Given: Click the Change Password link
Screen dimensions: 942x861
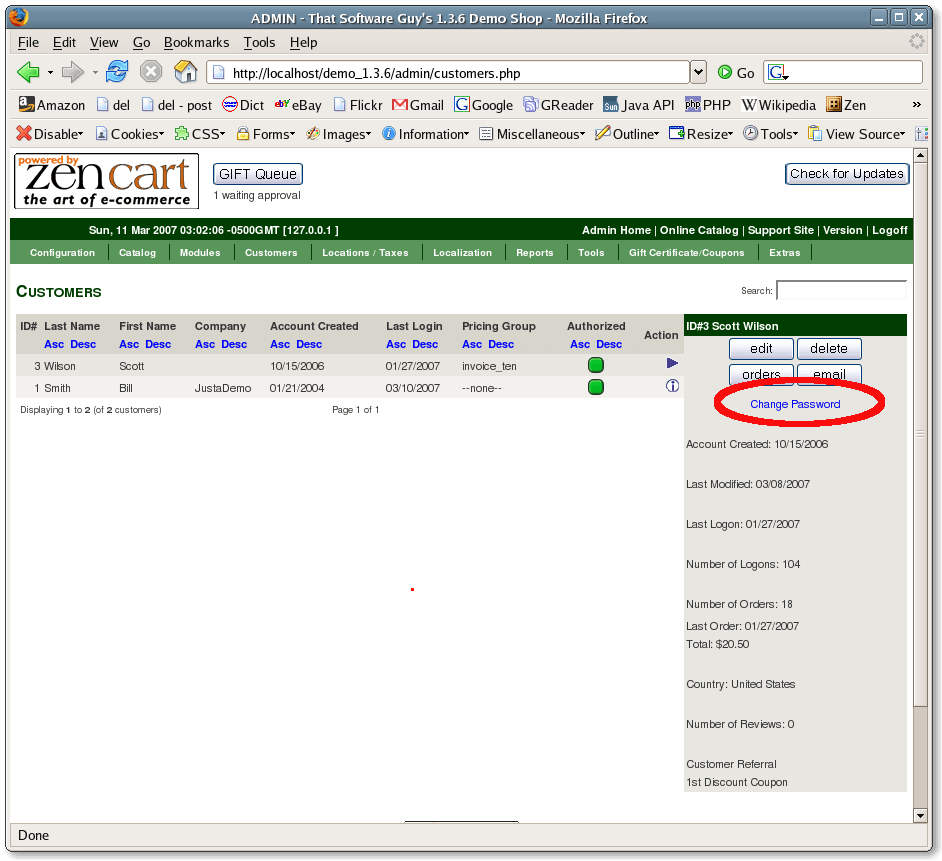Looking at the screenshot, I should 795,404.
